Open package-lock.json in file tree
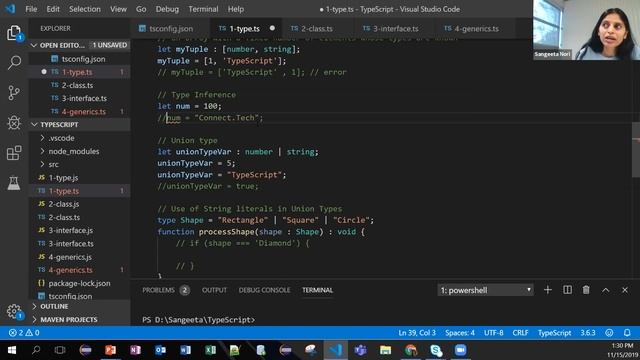The image size is (640, 360). click(x=80, y=283)
